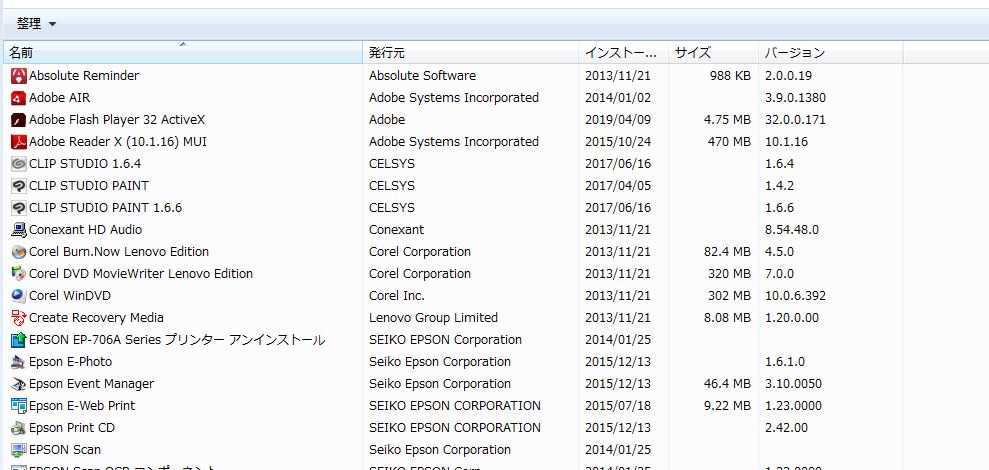Click the 1.20.0.00 version cell
Image resolution: width=989 pixels, height=470 pixels.
792,318
